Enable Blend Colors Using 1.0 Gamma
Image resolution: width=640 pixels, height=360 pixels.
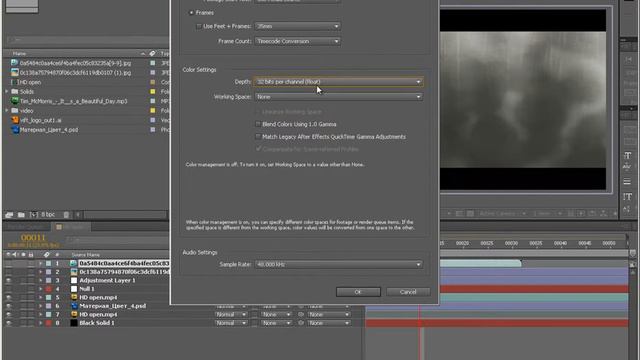click(258, 124)
